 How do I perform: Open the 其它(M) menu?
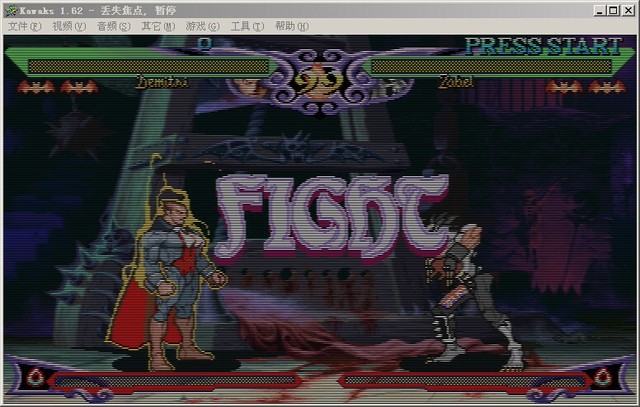(x=158, y=27)
